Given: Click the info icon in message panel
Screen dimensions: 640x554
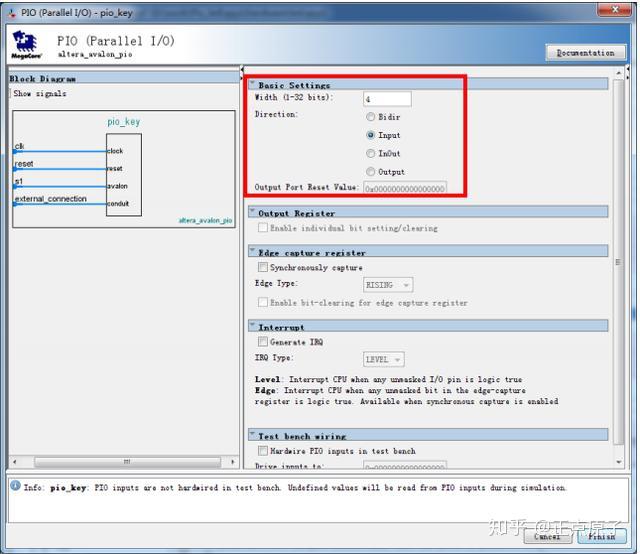Looking at the screenshot, I should pos(16,486).
